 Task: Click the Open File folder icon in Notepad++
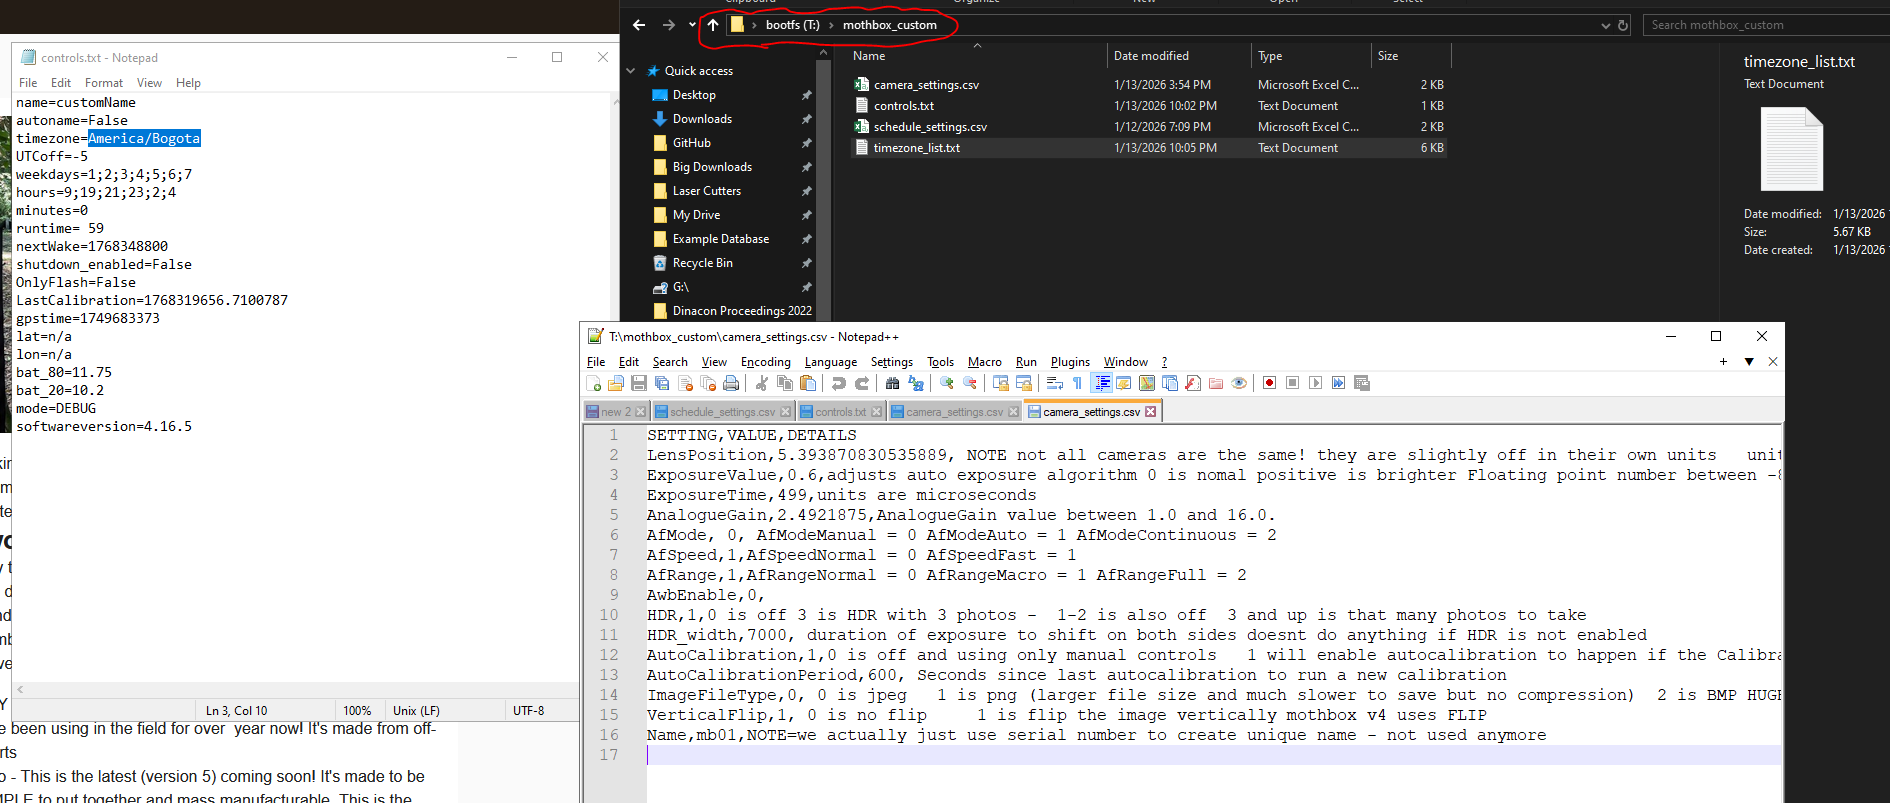coord(616,383)
